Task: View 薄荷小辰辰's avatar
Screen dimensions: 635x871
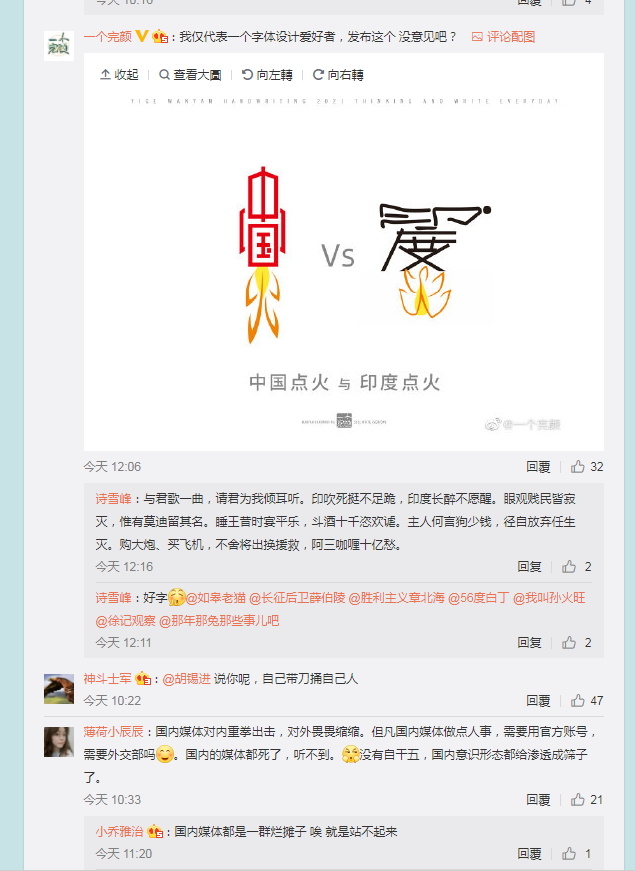Action: tap(59, 742)
